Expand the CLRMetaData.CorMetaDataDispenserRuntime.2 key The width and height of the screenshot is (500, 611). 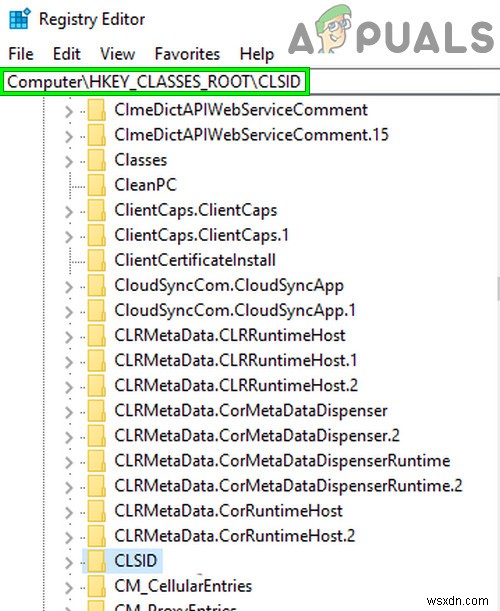tap(69, 487)
